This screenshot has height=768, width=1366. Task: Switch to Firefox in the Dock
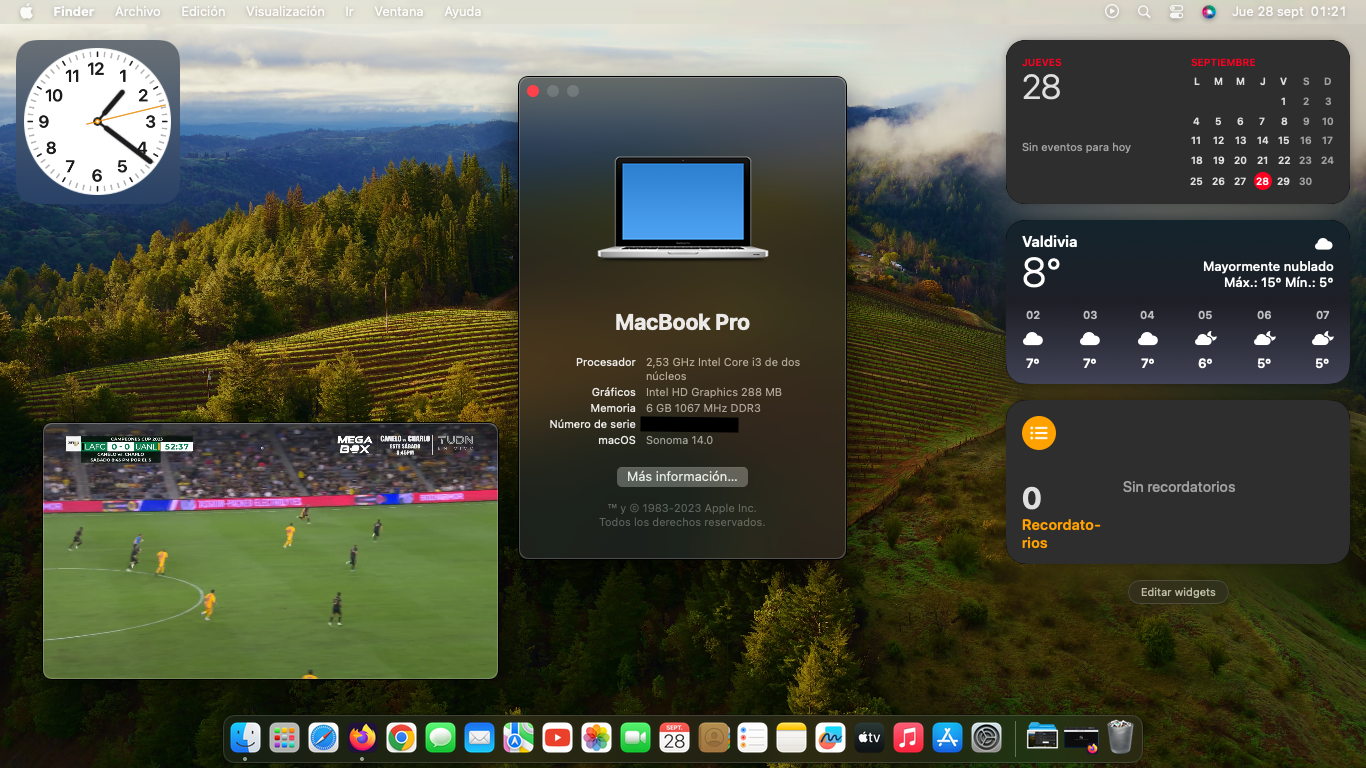[362, 738]
